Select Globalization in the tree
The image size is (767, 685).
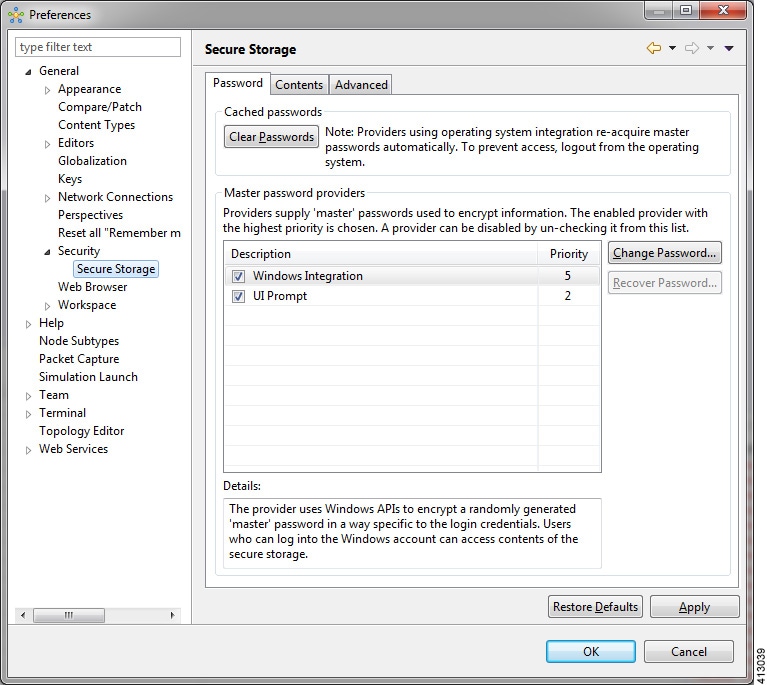[x=92, y=161]
